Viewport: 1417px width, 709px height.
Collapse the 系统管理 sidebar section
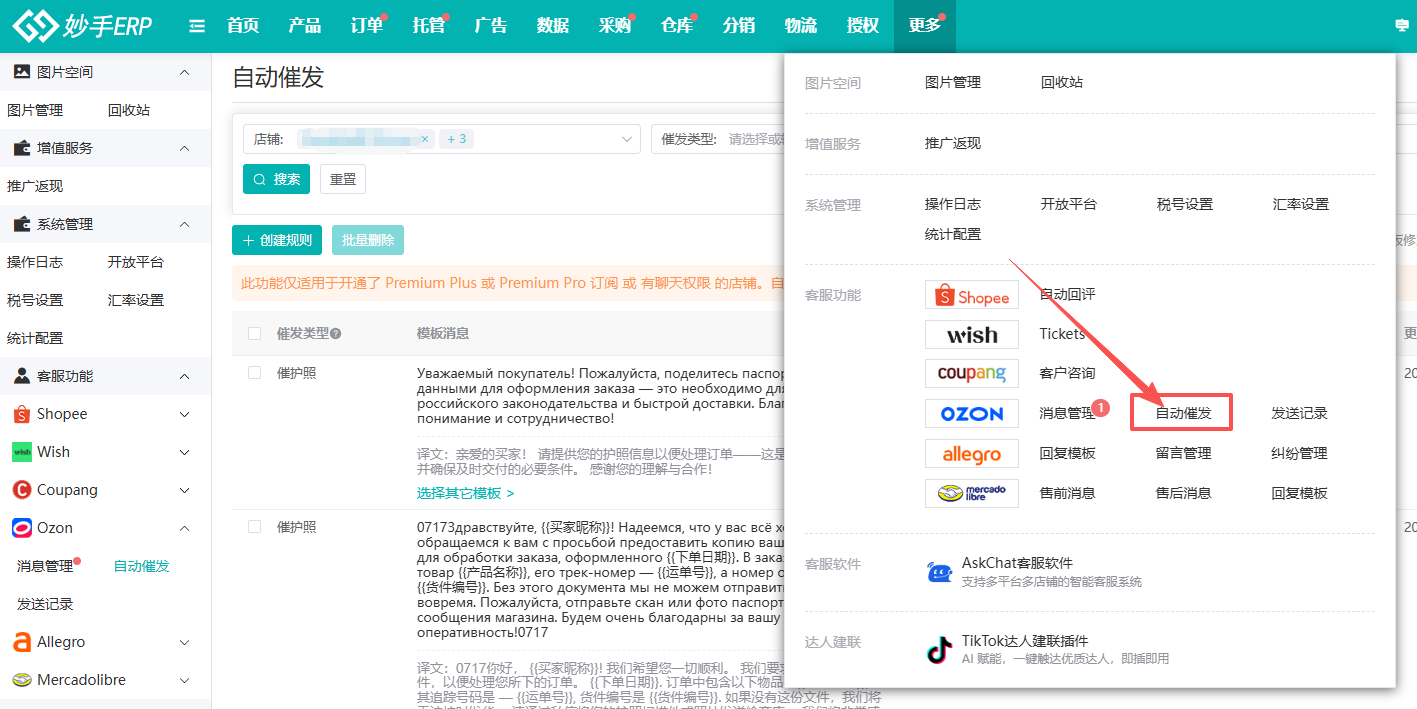click(184, 224)
